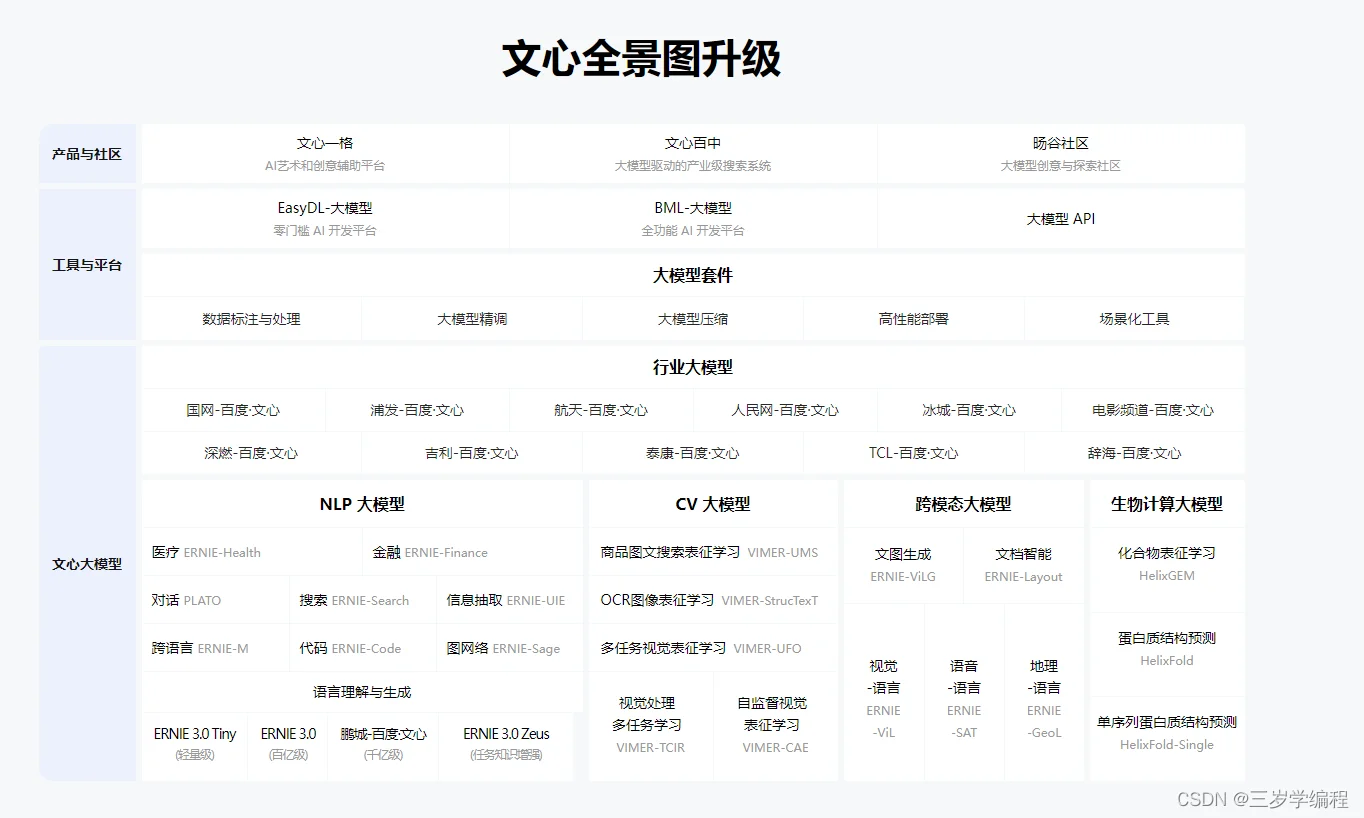
Task: Select the 文图生成 ERNIE-ViLG cell
Action: click(903, 565)
